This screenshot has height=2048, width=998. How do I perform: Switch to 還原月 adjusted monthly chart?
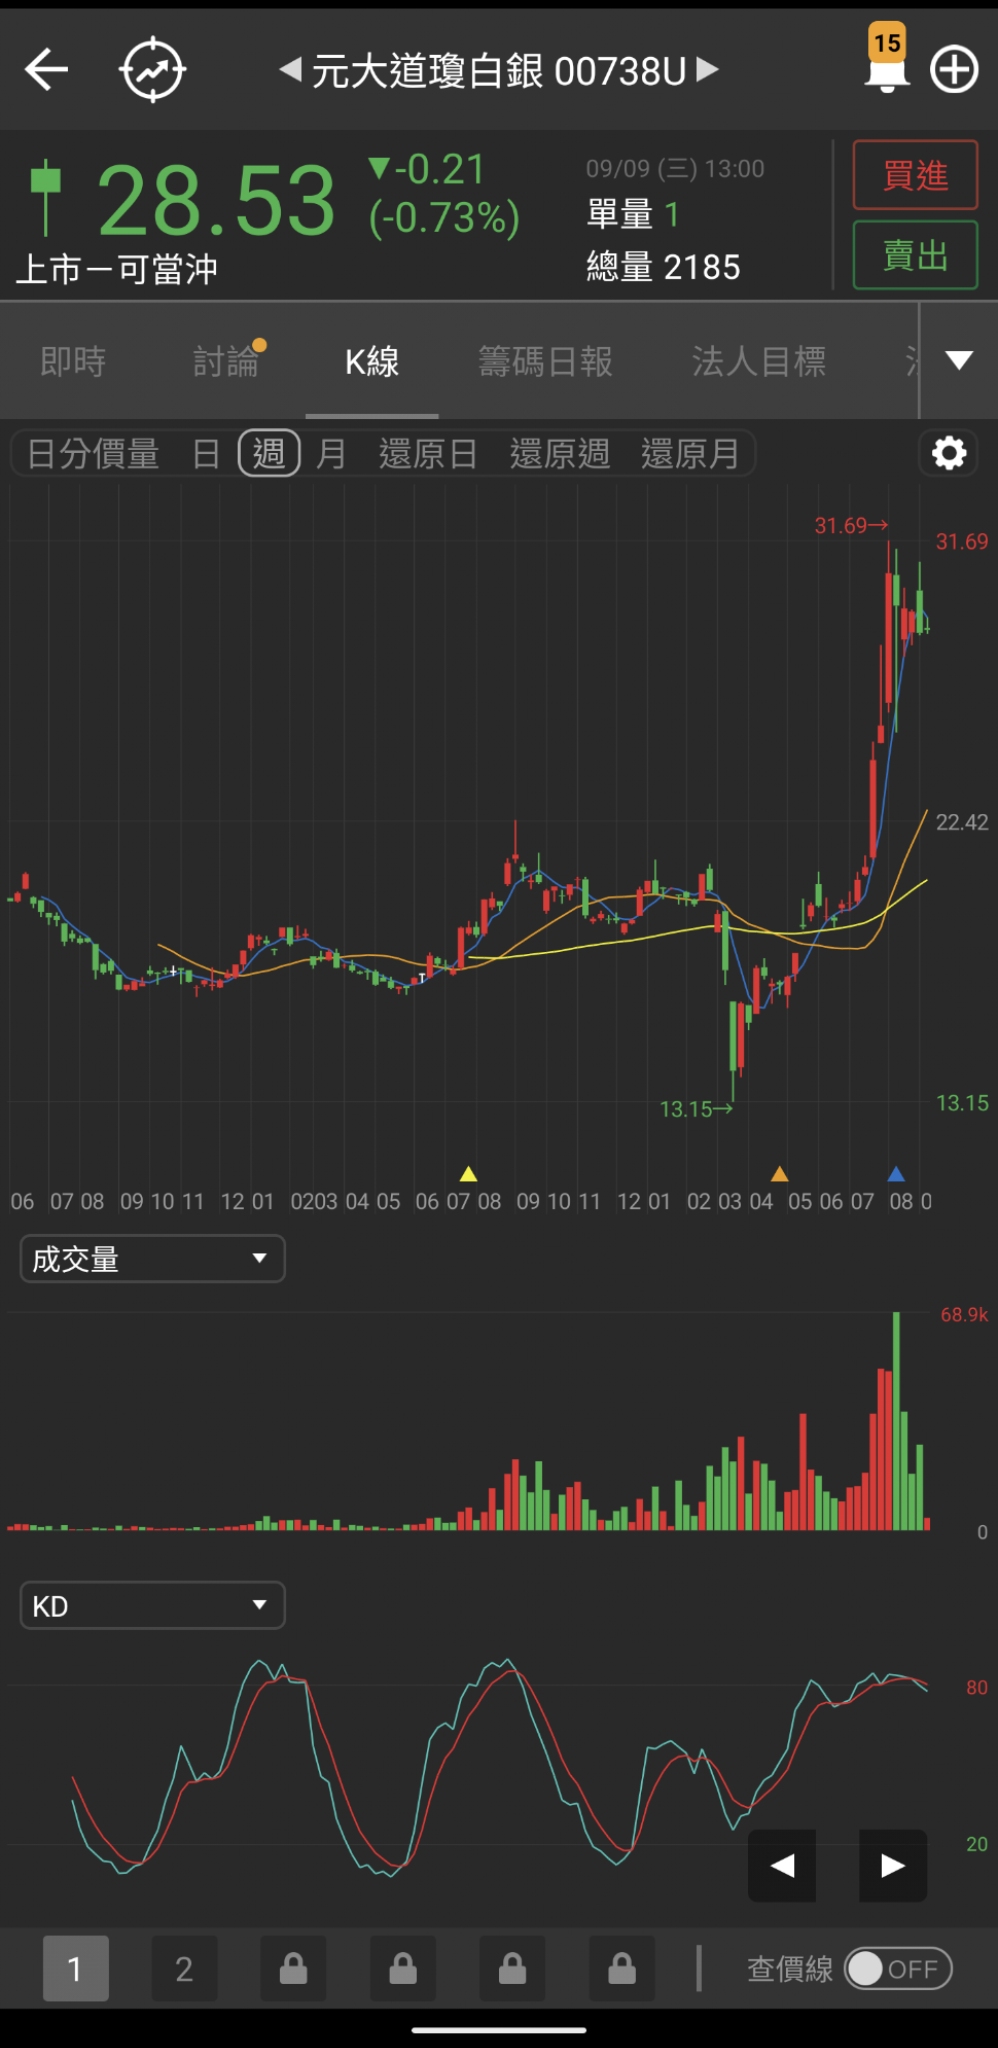point(690,454)
